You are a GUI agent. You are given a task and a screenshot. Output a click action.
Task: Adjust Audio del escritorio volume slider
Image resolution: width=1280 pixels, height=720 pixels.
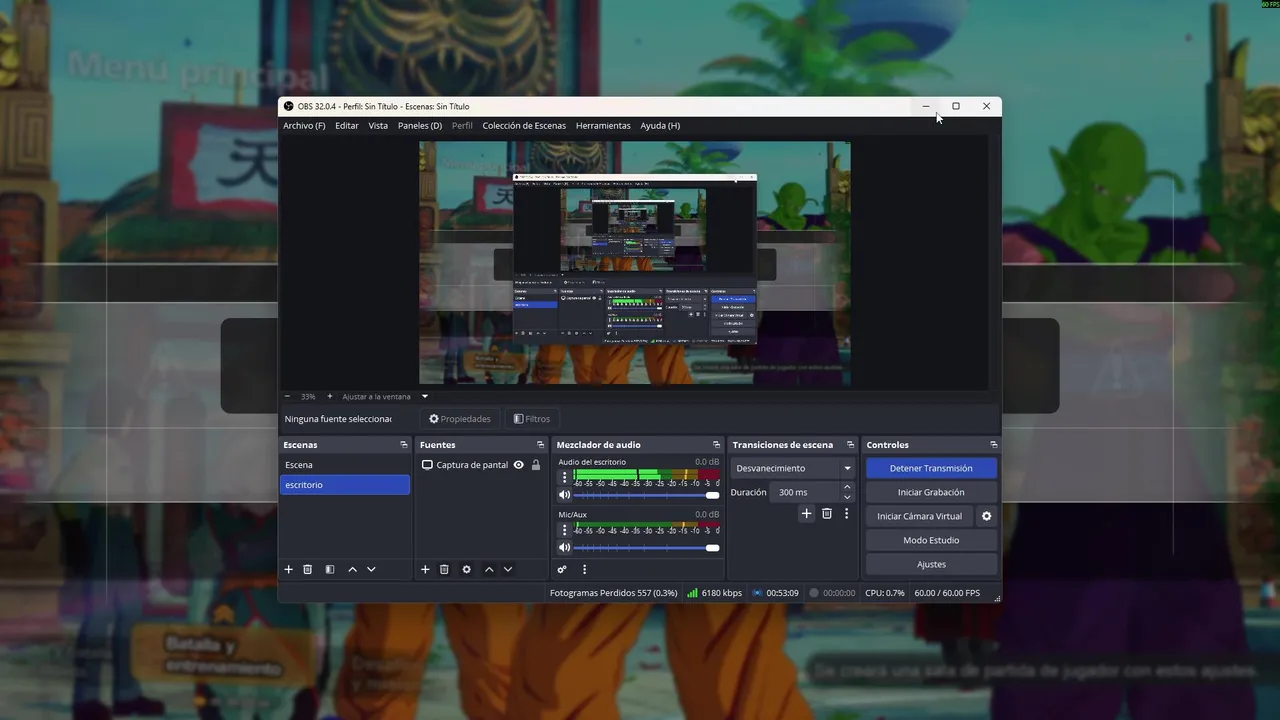pyautogui.click(x=646, y=495)
